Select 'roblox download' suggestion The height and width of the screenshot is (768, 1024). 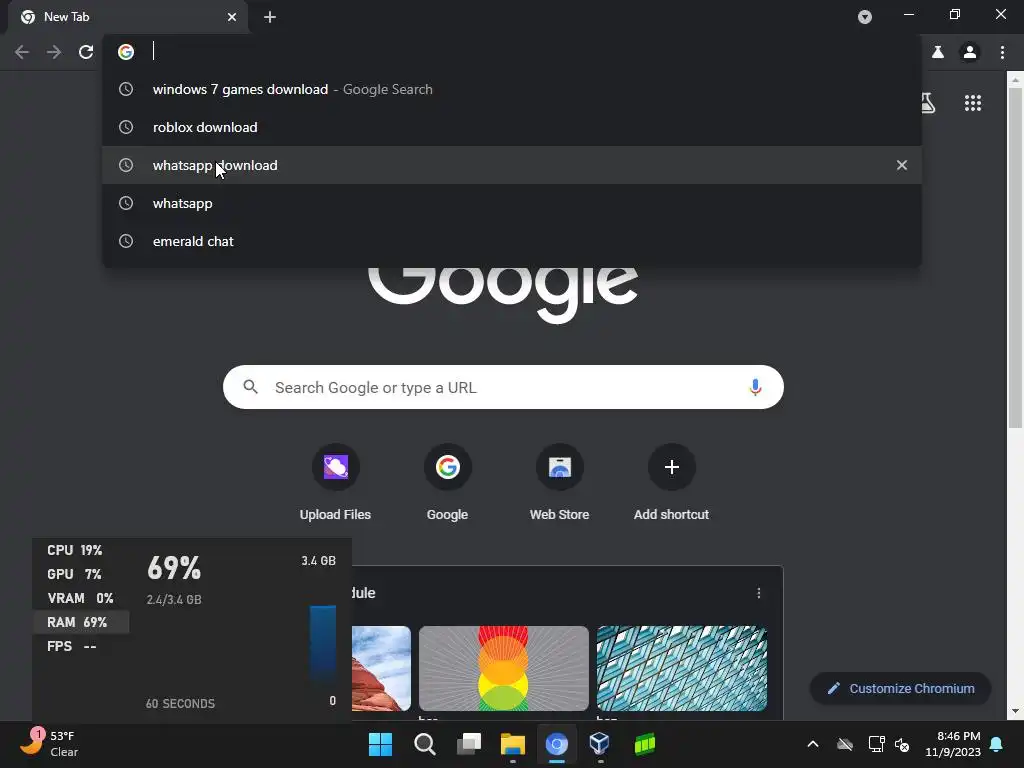tap(512, 127)
